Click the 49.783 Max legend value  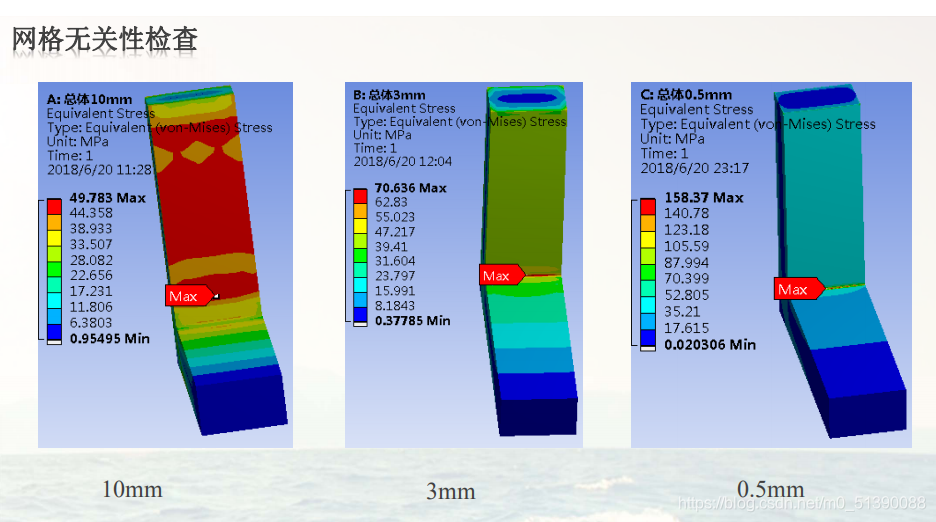pos(107,198)
